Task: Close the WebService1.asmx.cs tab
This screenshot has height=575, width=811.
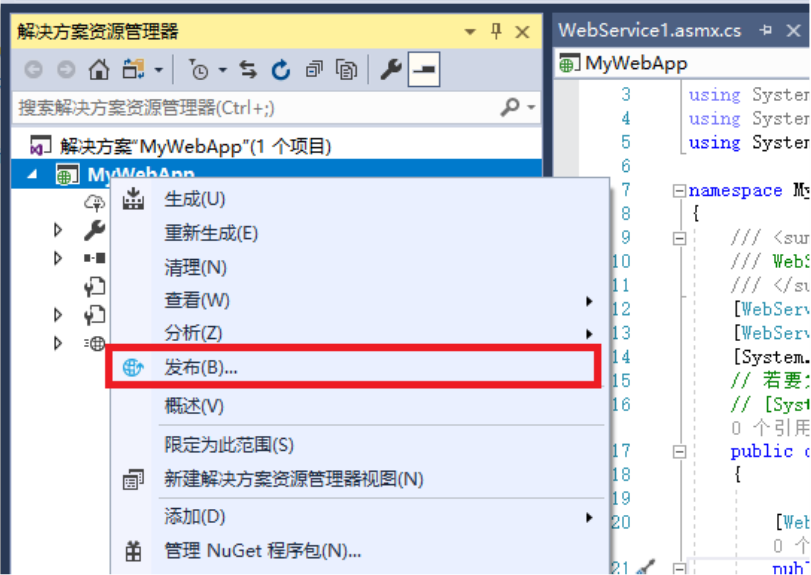Action: click(x=793, y=31)
